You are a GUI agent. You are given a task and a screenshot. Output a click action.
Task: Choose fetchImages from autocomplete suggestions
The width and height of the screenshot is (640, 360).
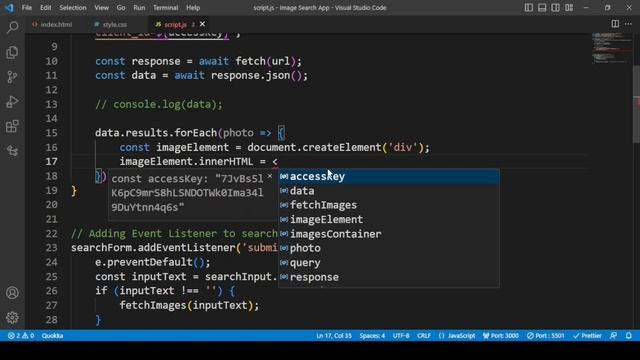(x=389, y=205)
